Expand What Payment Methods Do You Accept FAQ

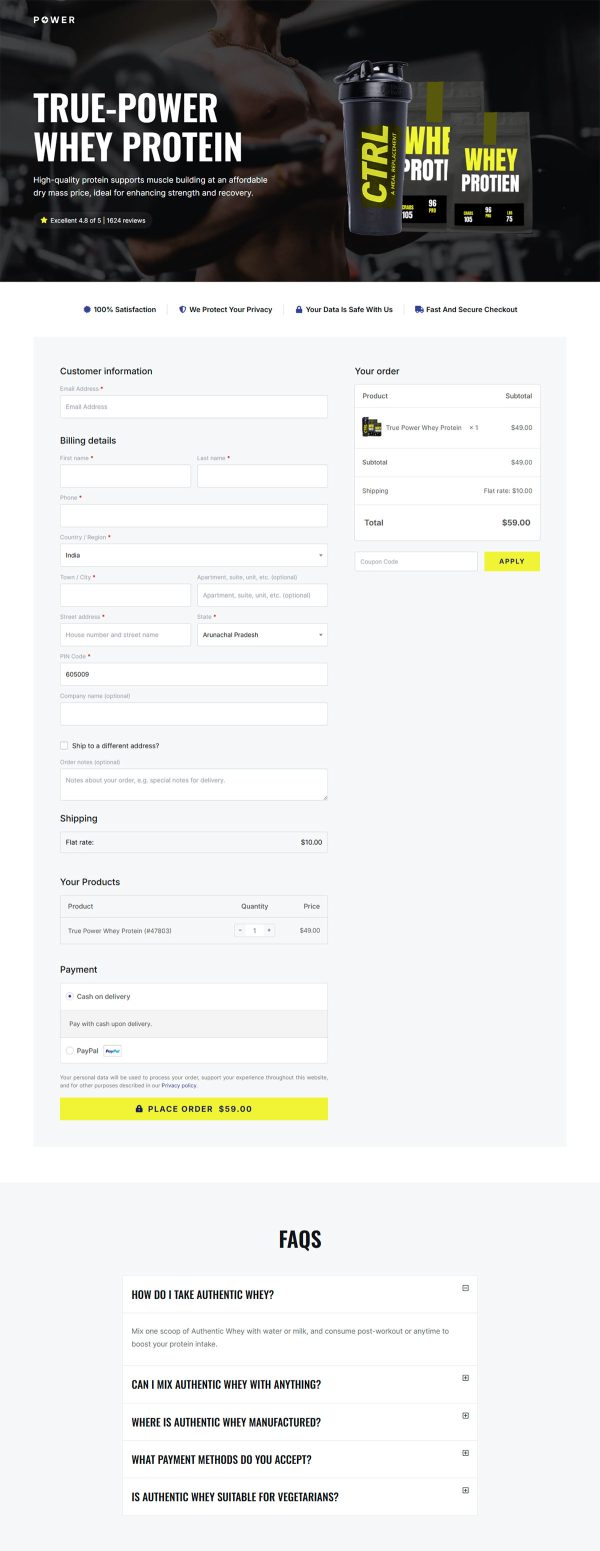click(465, 1453)
